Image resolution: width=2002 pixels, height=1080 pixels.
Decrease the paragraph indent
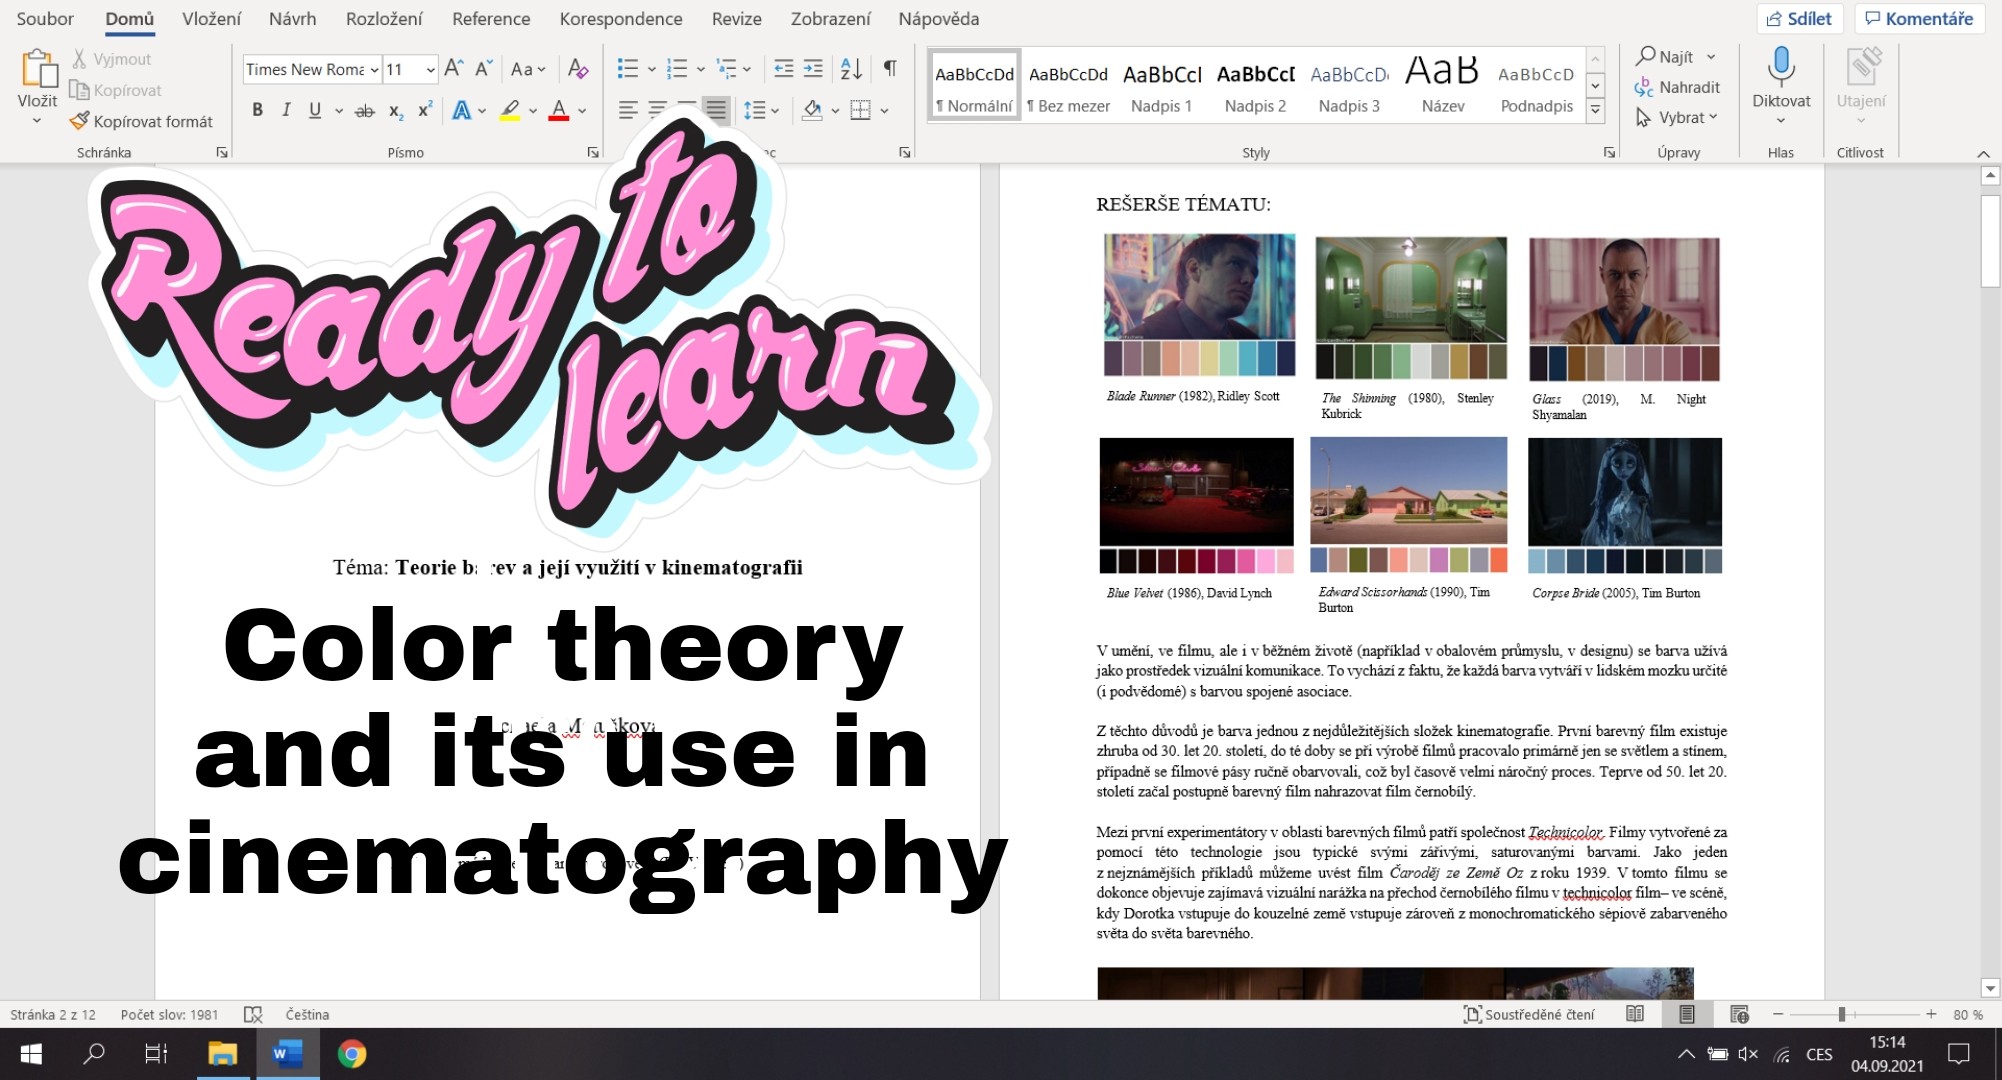pyautogui.click(x=784, y=68)
